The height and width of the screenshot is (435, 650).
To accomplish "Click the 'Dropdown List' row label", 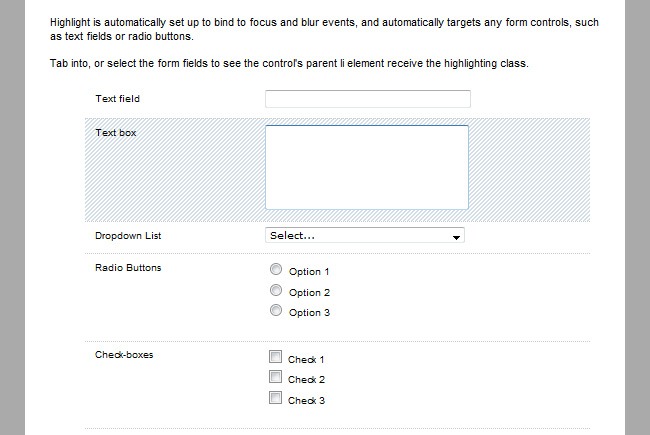I will pos(128,236).
